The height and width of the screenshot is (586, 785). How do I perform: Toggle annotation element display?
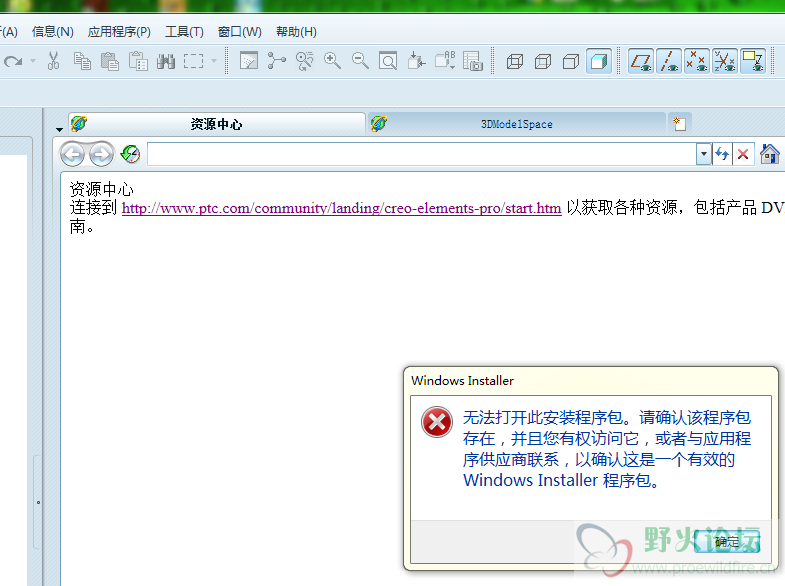pyautogui.click(x=753, y=61)
